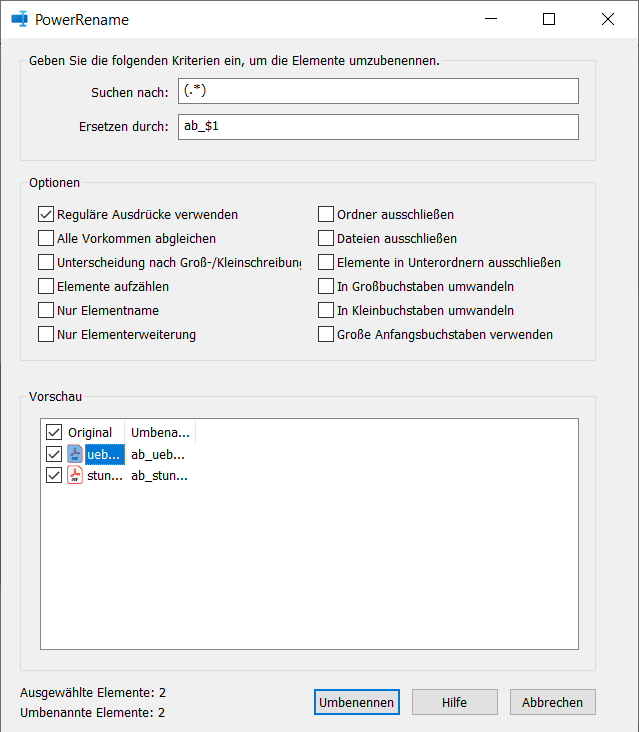The height and width of the screenshot is (732, 639).
Task: Tick 'In Kleinbuchstaben umwandeln'
Action: click(326, 310)
